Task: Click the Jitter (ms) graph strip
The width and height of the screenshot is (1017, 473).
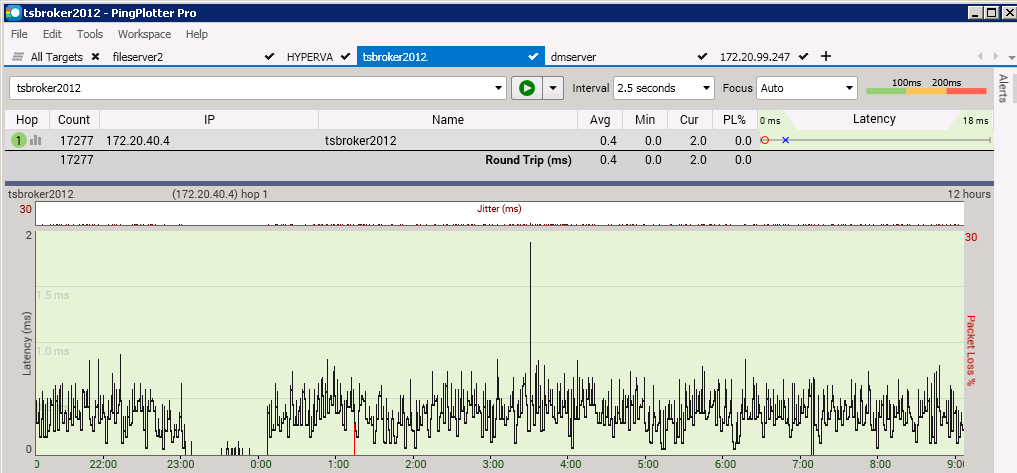Action: tap(499, 213)
